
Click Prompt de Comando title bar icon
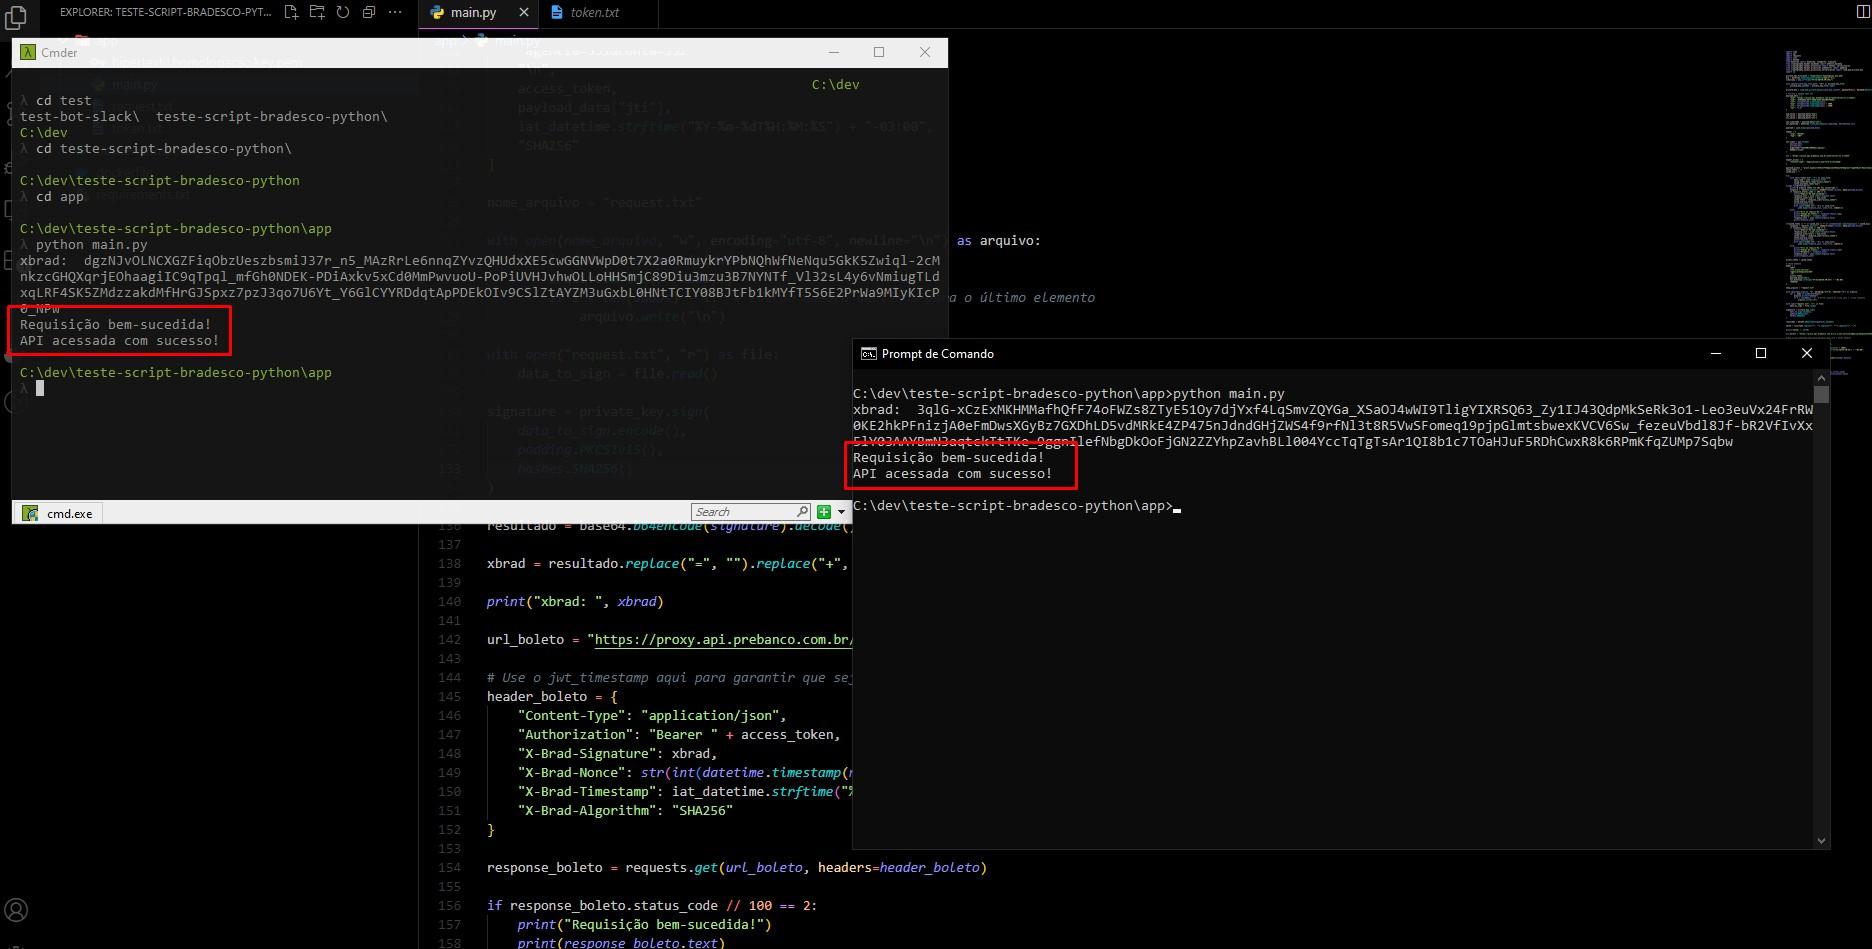tap(869, 353)
